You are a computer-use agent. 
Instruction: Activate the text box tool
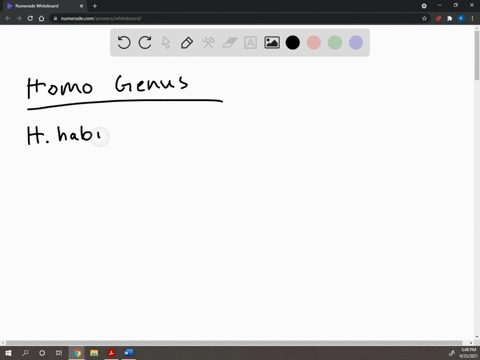[x=250, y=43]
